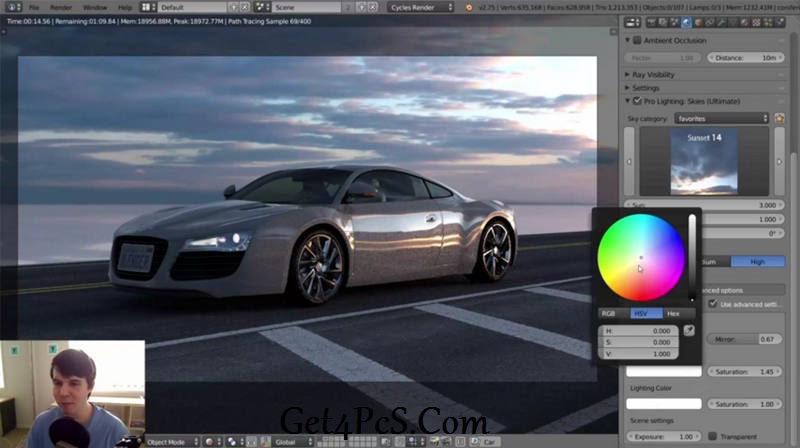The image size is (800, 448).
Task: Delete the current scene with X icon
Action: click(x=373, y=7)
